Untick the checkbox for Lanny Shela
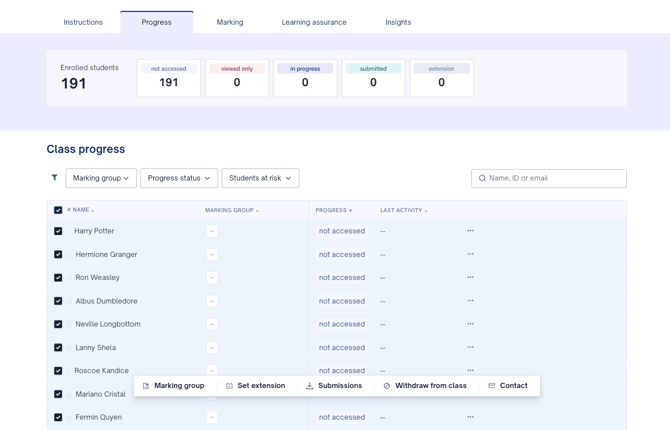670x430 pixels. [58, 348]
